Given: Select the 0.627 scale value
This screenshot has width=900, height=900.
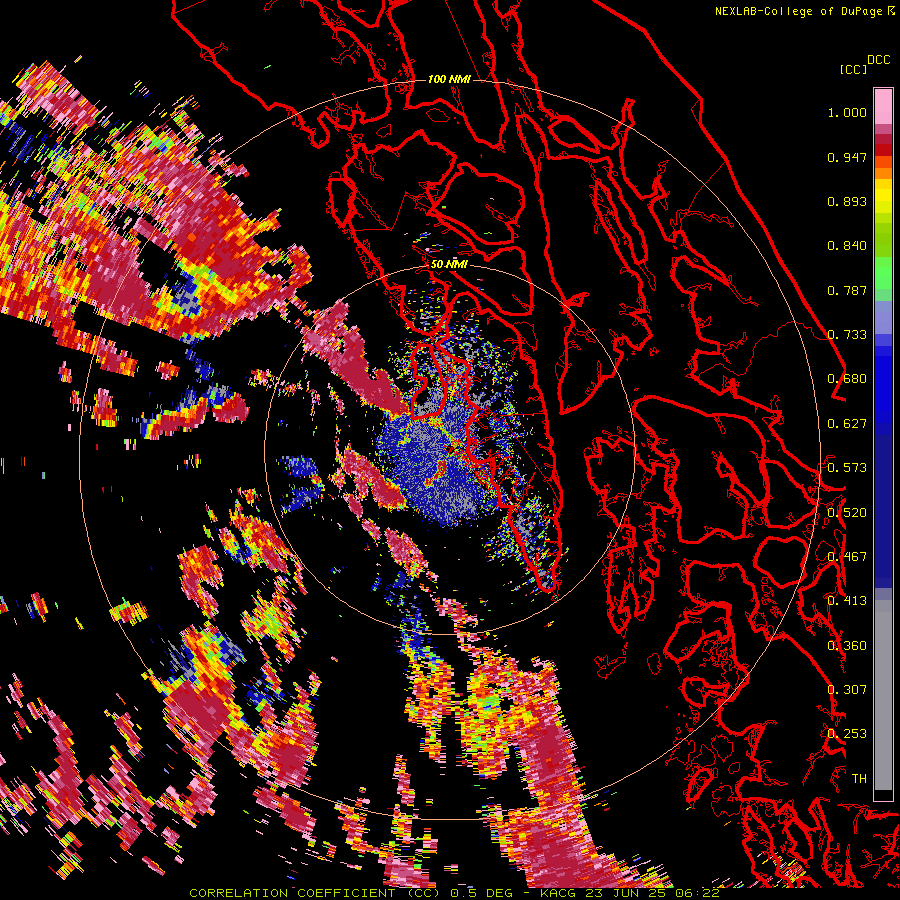Looking at the screenshot, I should pos(847,424).
